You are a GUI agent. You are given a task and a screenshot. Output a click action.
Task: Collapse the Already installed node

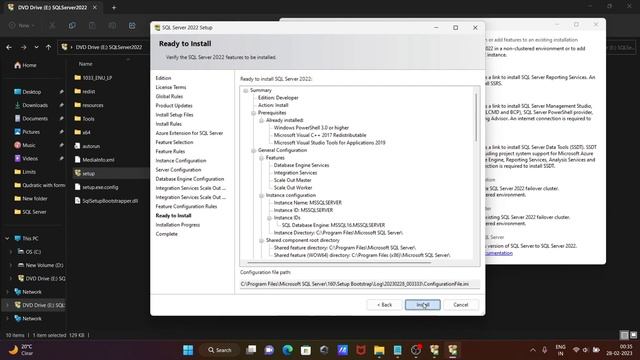(x=262, y=120)
